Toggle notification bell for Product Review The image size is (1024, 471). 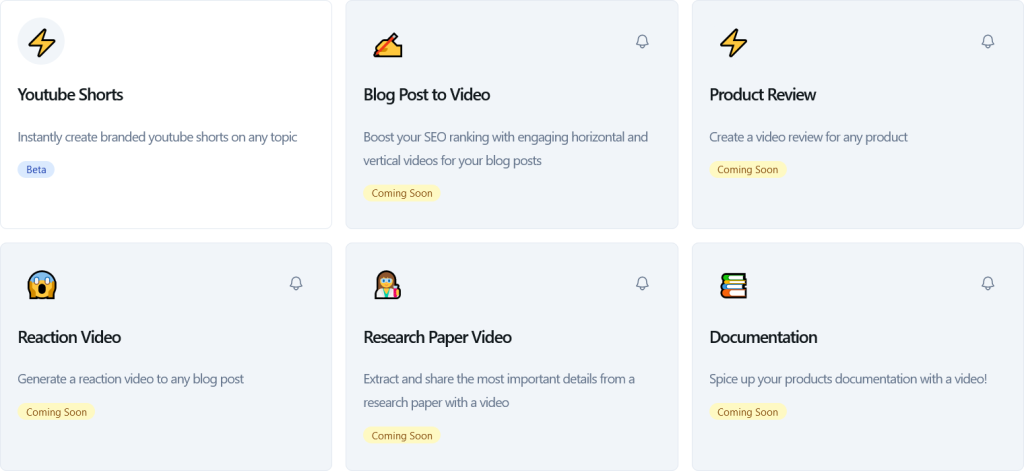987,41
